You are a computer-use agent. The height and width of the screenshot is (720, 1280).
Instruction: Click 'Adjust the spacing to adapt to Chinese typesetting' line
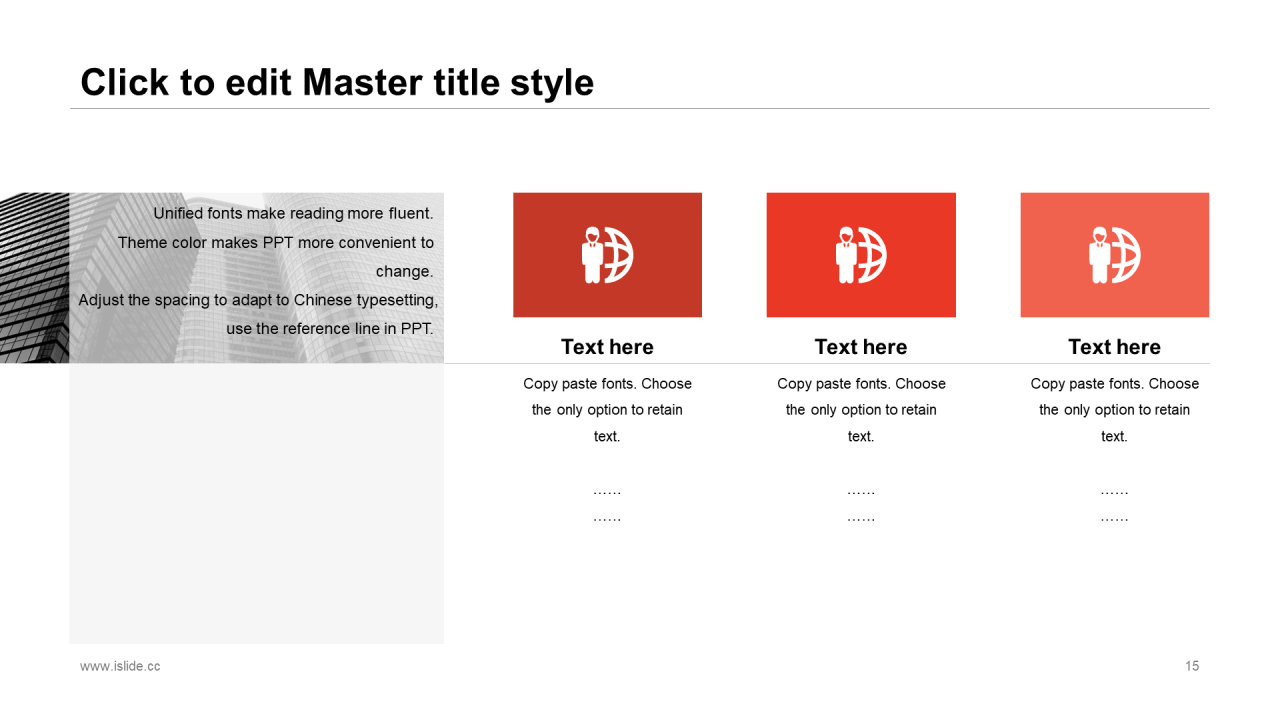click(258, 300)
